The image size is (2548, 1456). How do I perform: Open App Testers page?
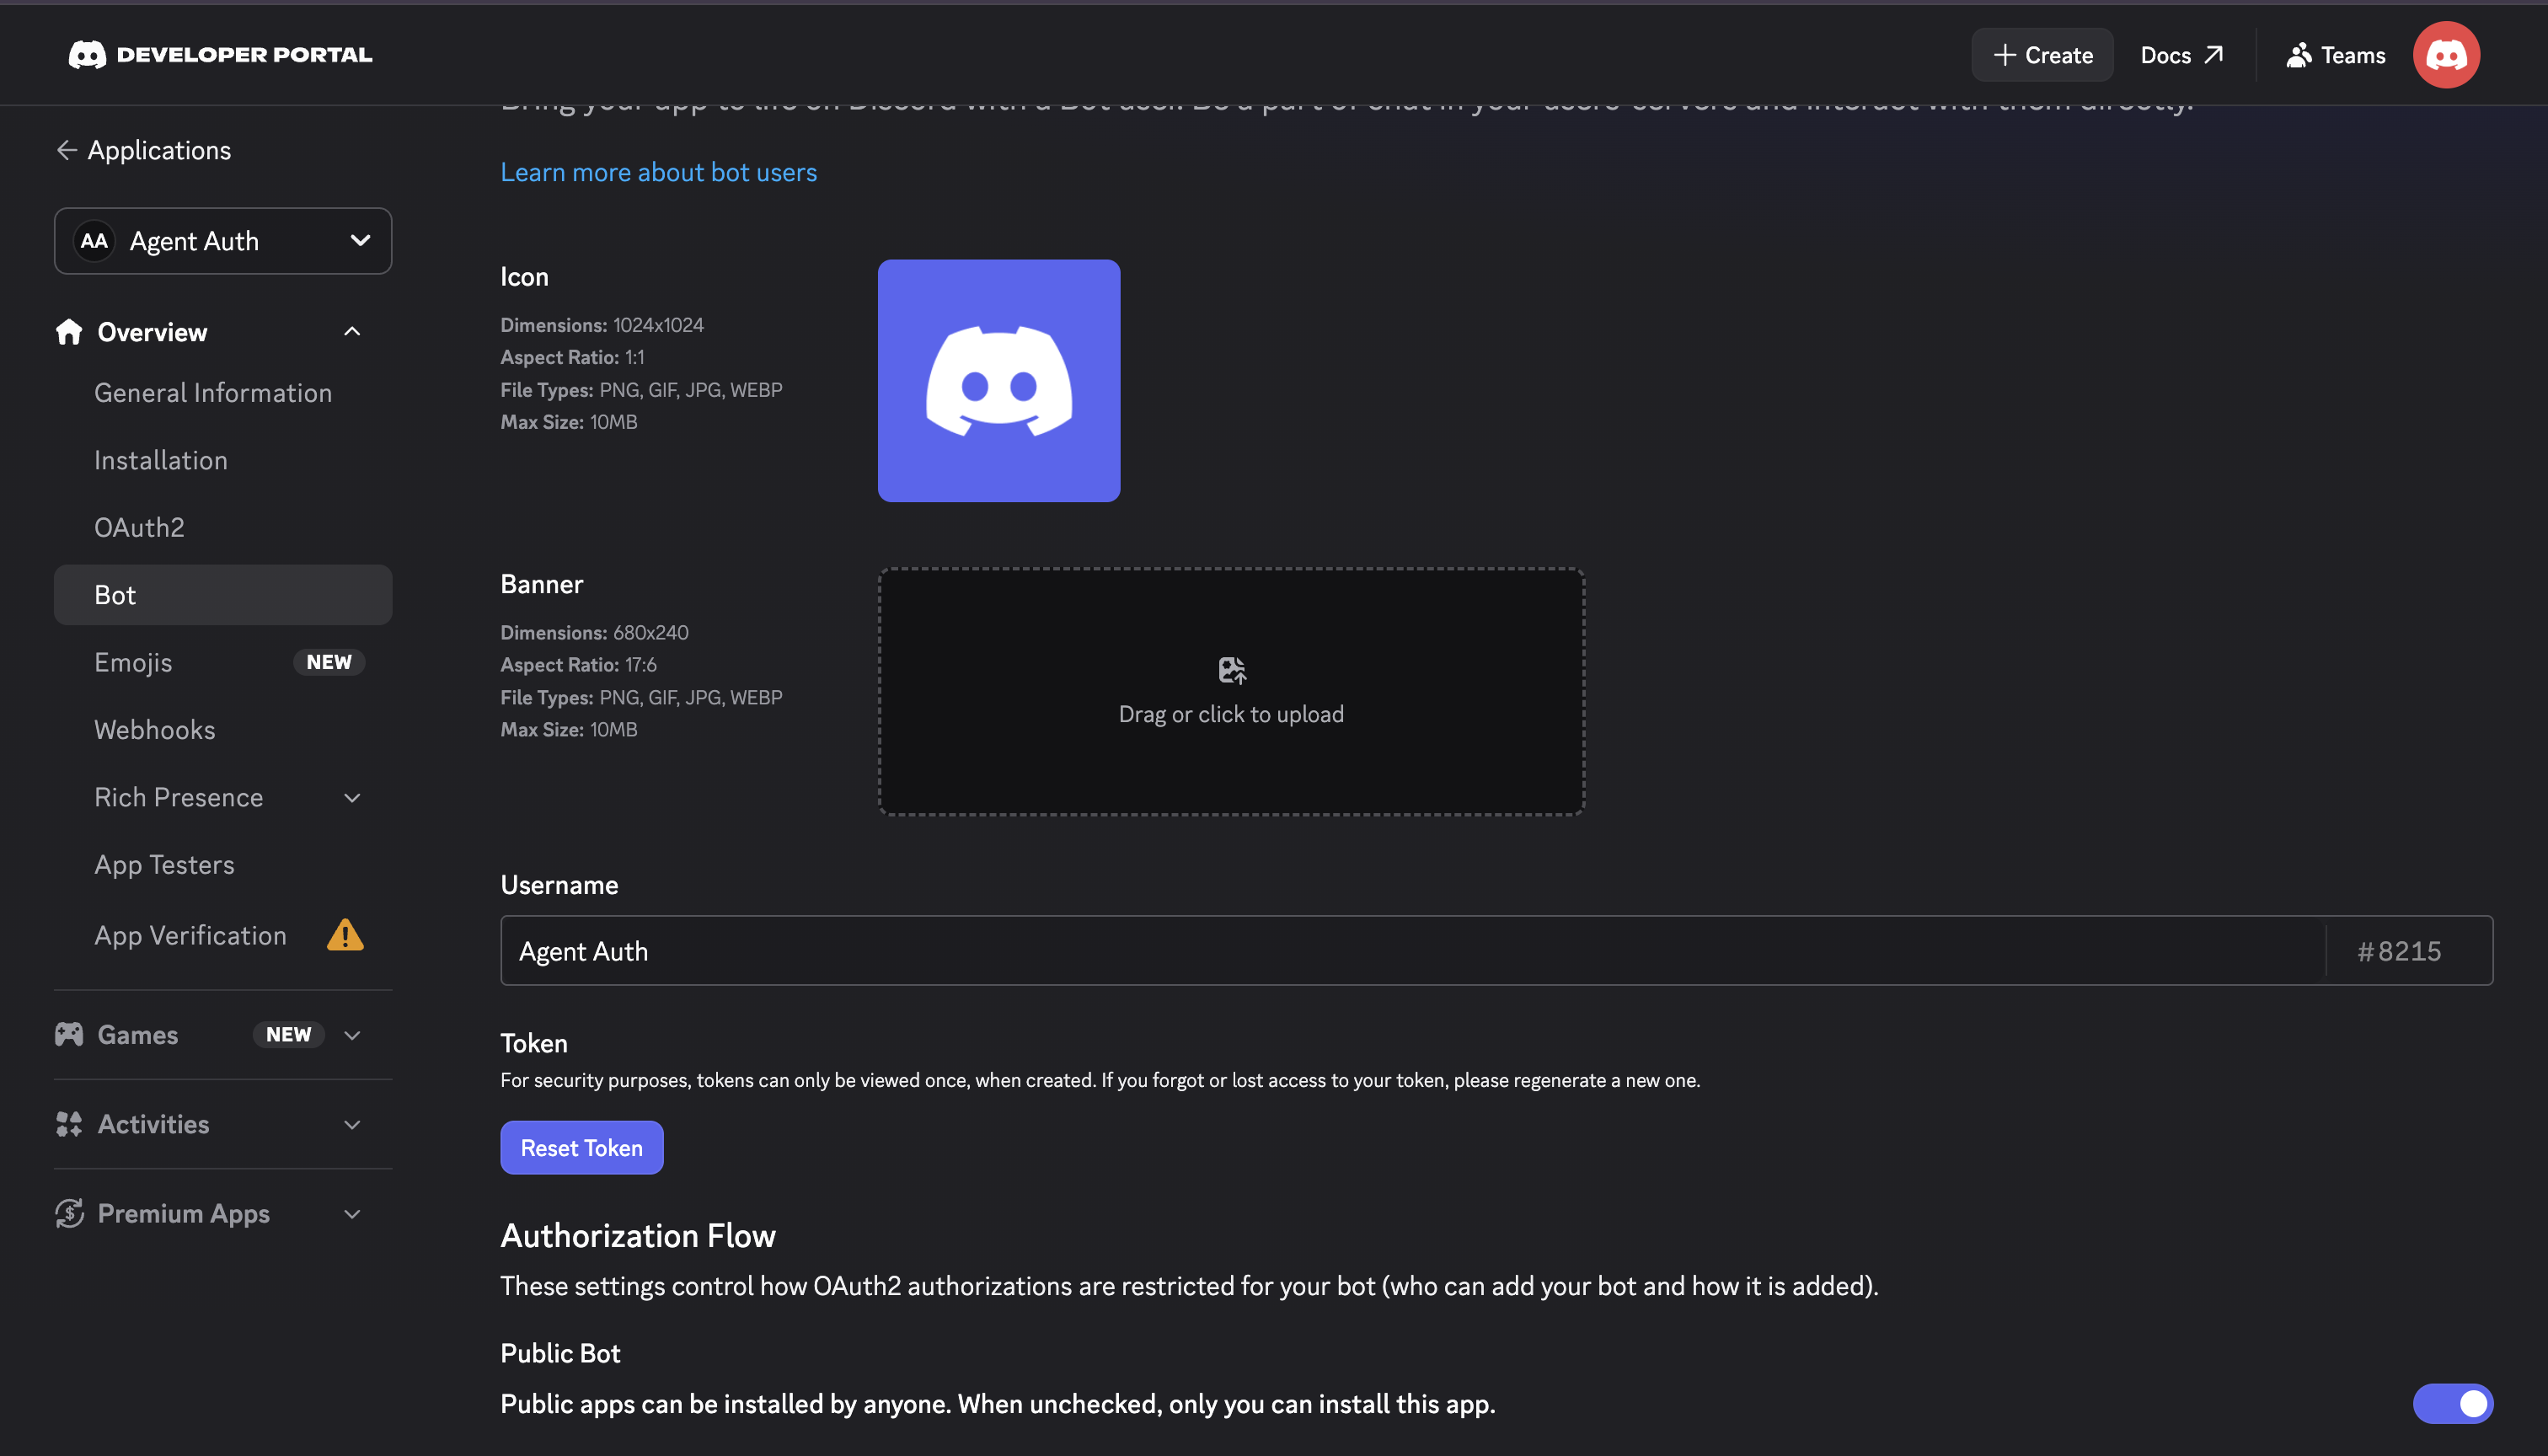(x=164, y=865)
